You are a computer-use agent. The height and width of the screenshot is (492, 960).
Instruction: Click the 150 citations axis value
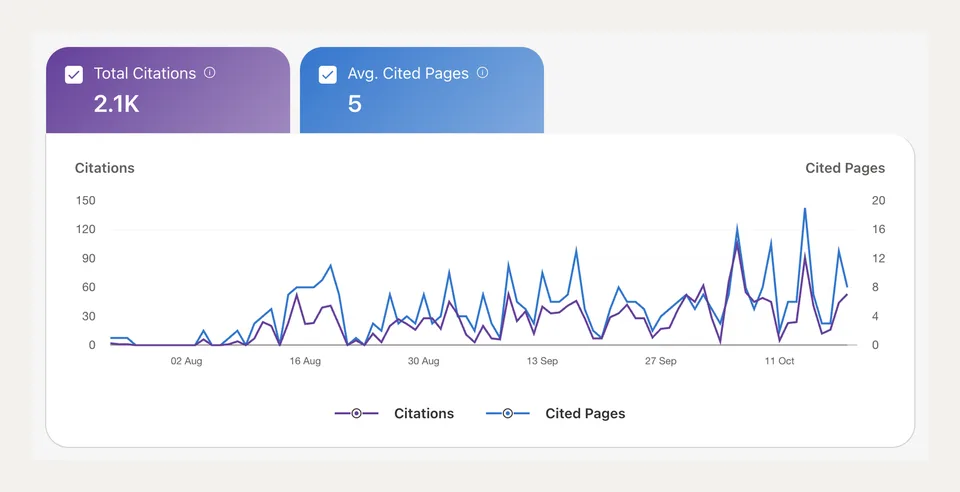pos(86,201)
